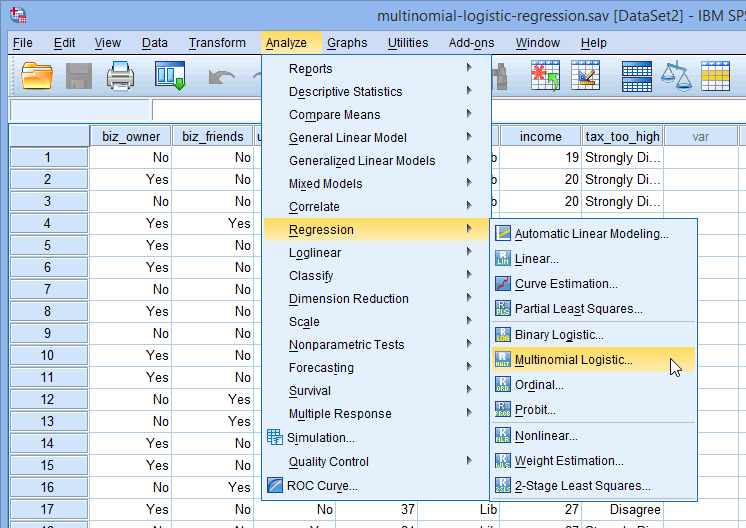Screen dimensions: 746x528
Task: Select Multinomial Logistic from Regression submenu
Action: 573,360
